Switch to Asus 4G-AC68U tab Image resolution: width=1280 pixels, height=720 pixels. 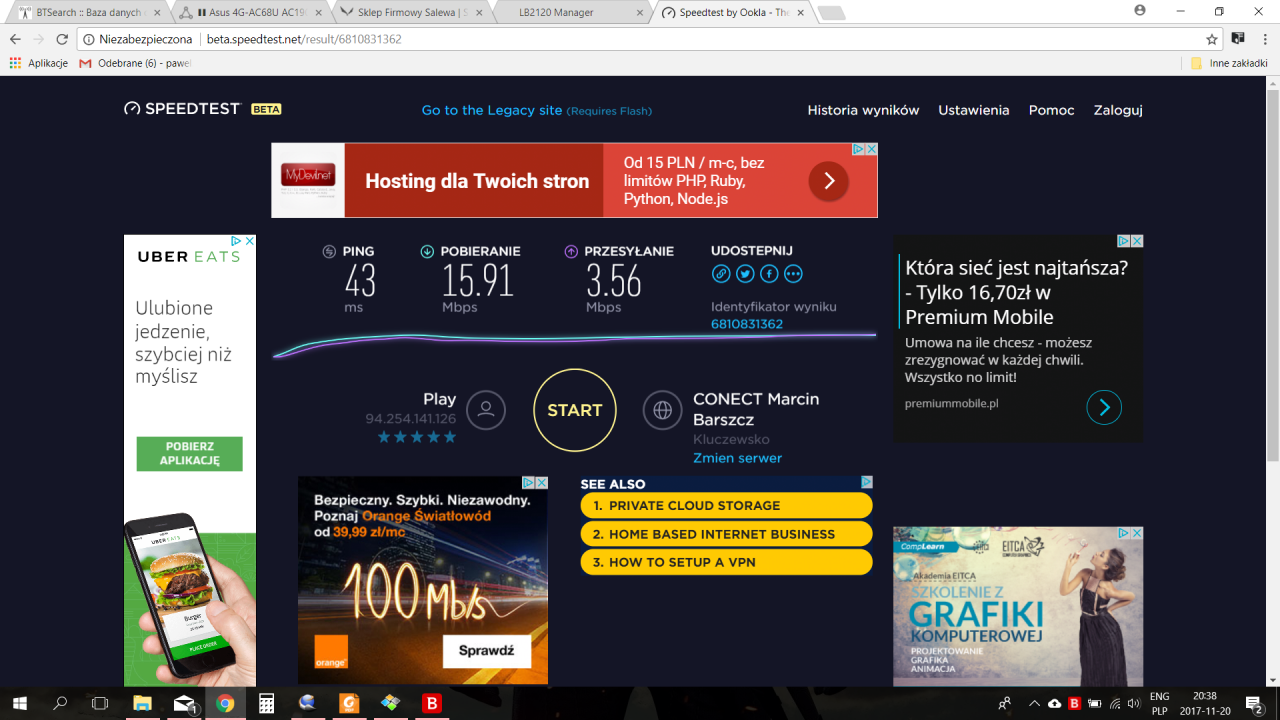point(250,12)
